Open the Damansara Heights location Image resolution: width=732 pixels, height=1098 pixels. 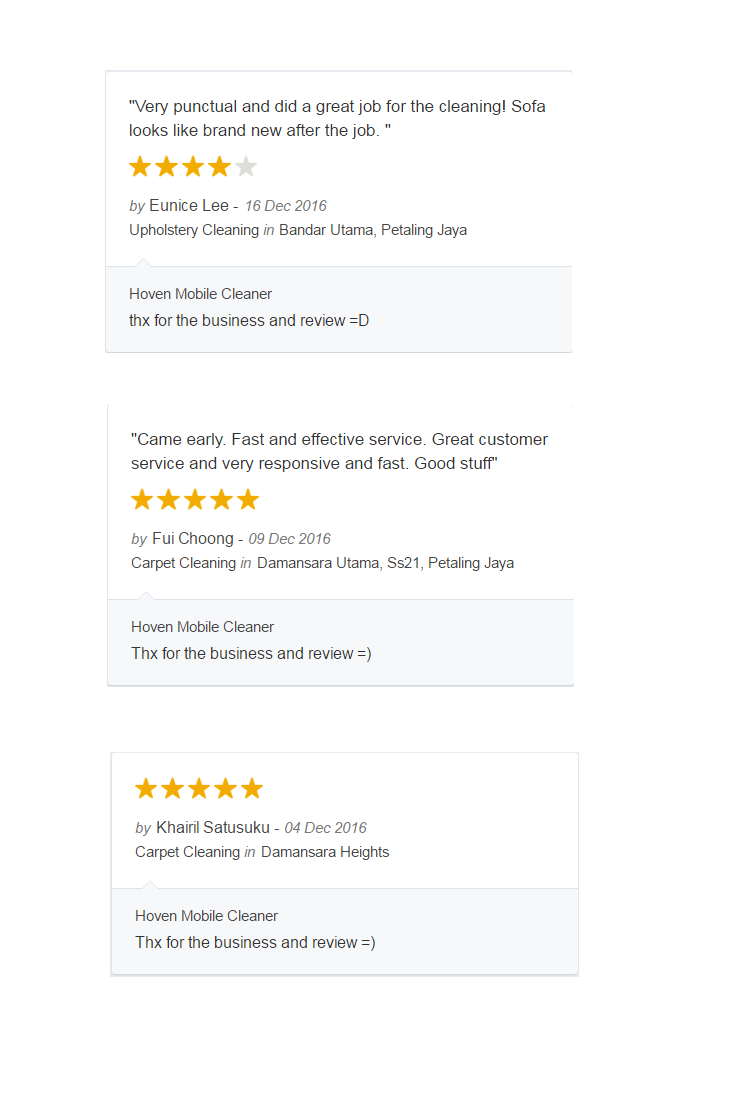coord(325,852)
